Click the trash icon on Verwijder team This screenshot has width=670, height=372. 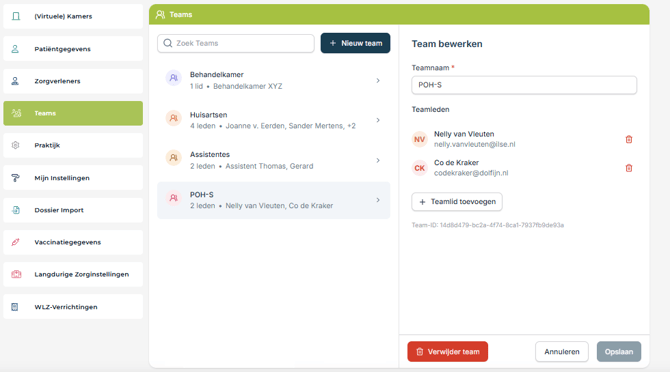pyautogui.click(x=420, y=351)
